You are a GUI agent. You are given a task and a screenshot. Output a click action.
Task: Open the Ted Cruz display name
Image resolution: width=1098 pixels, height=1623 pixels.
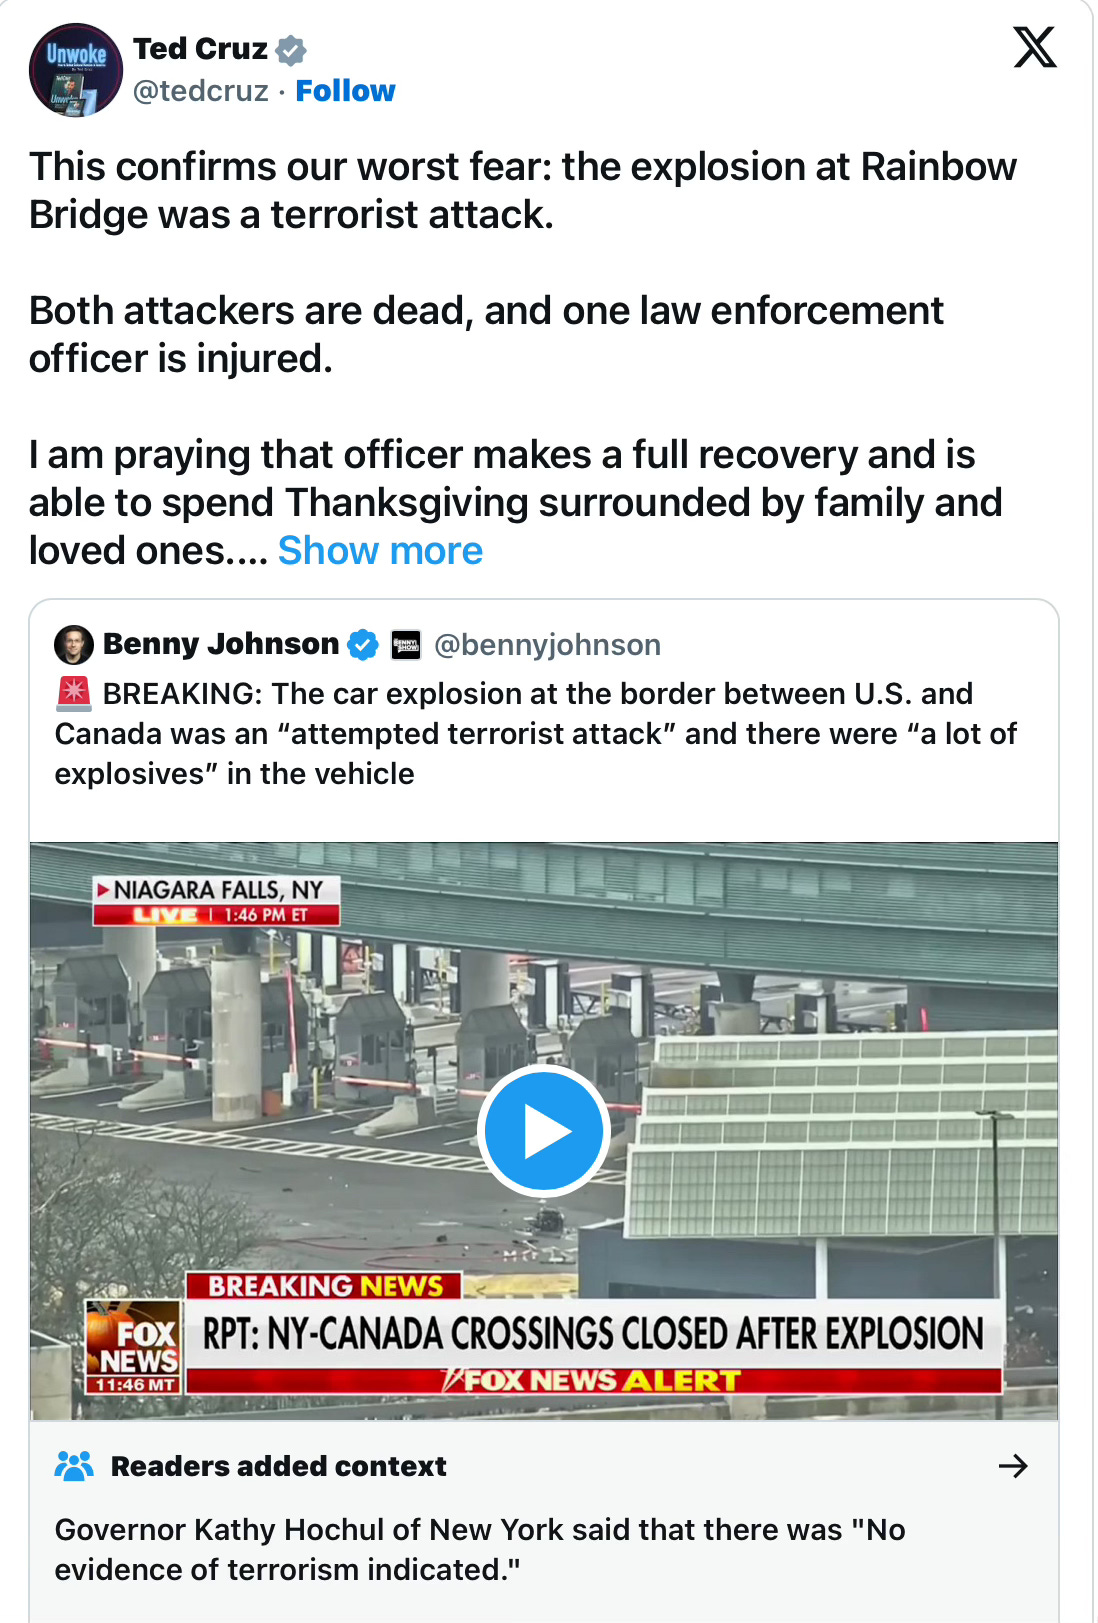point(201,48)
